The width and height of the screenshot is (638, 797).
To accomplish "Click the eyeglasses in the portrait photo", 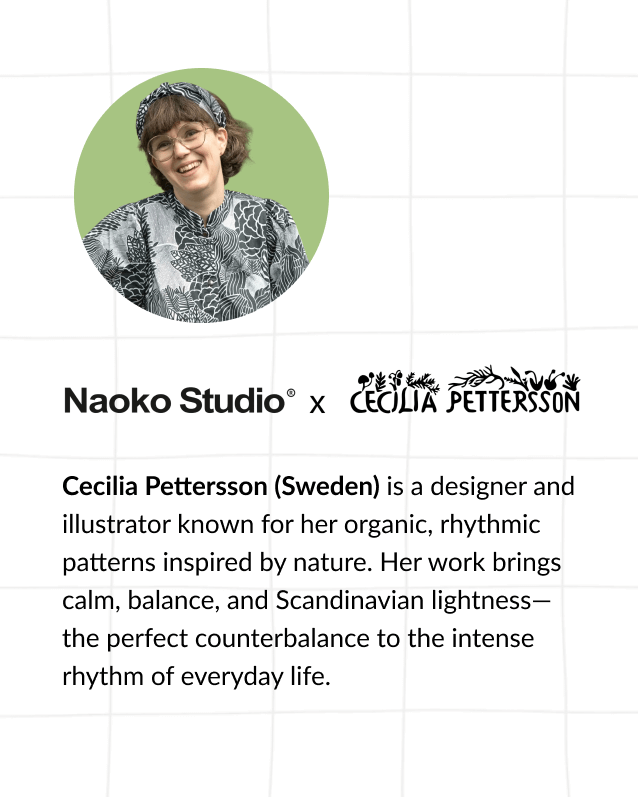I will (180, 142).
